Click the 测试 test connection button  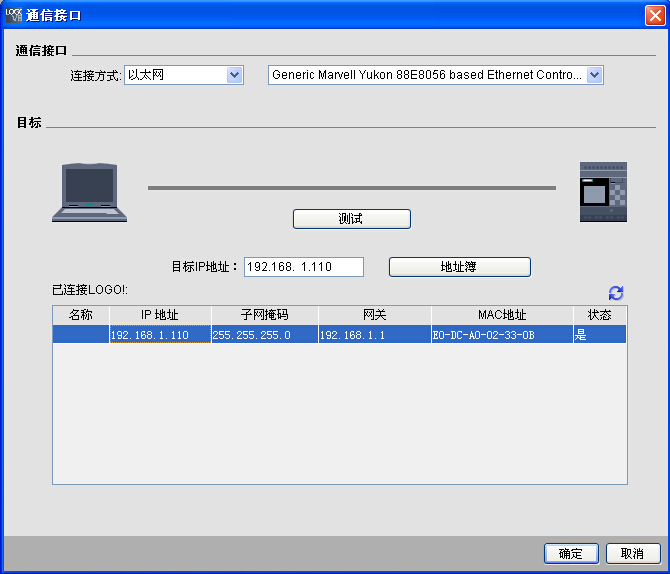[352, 219]
